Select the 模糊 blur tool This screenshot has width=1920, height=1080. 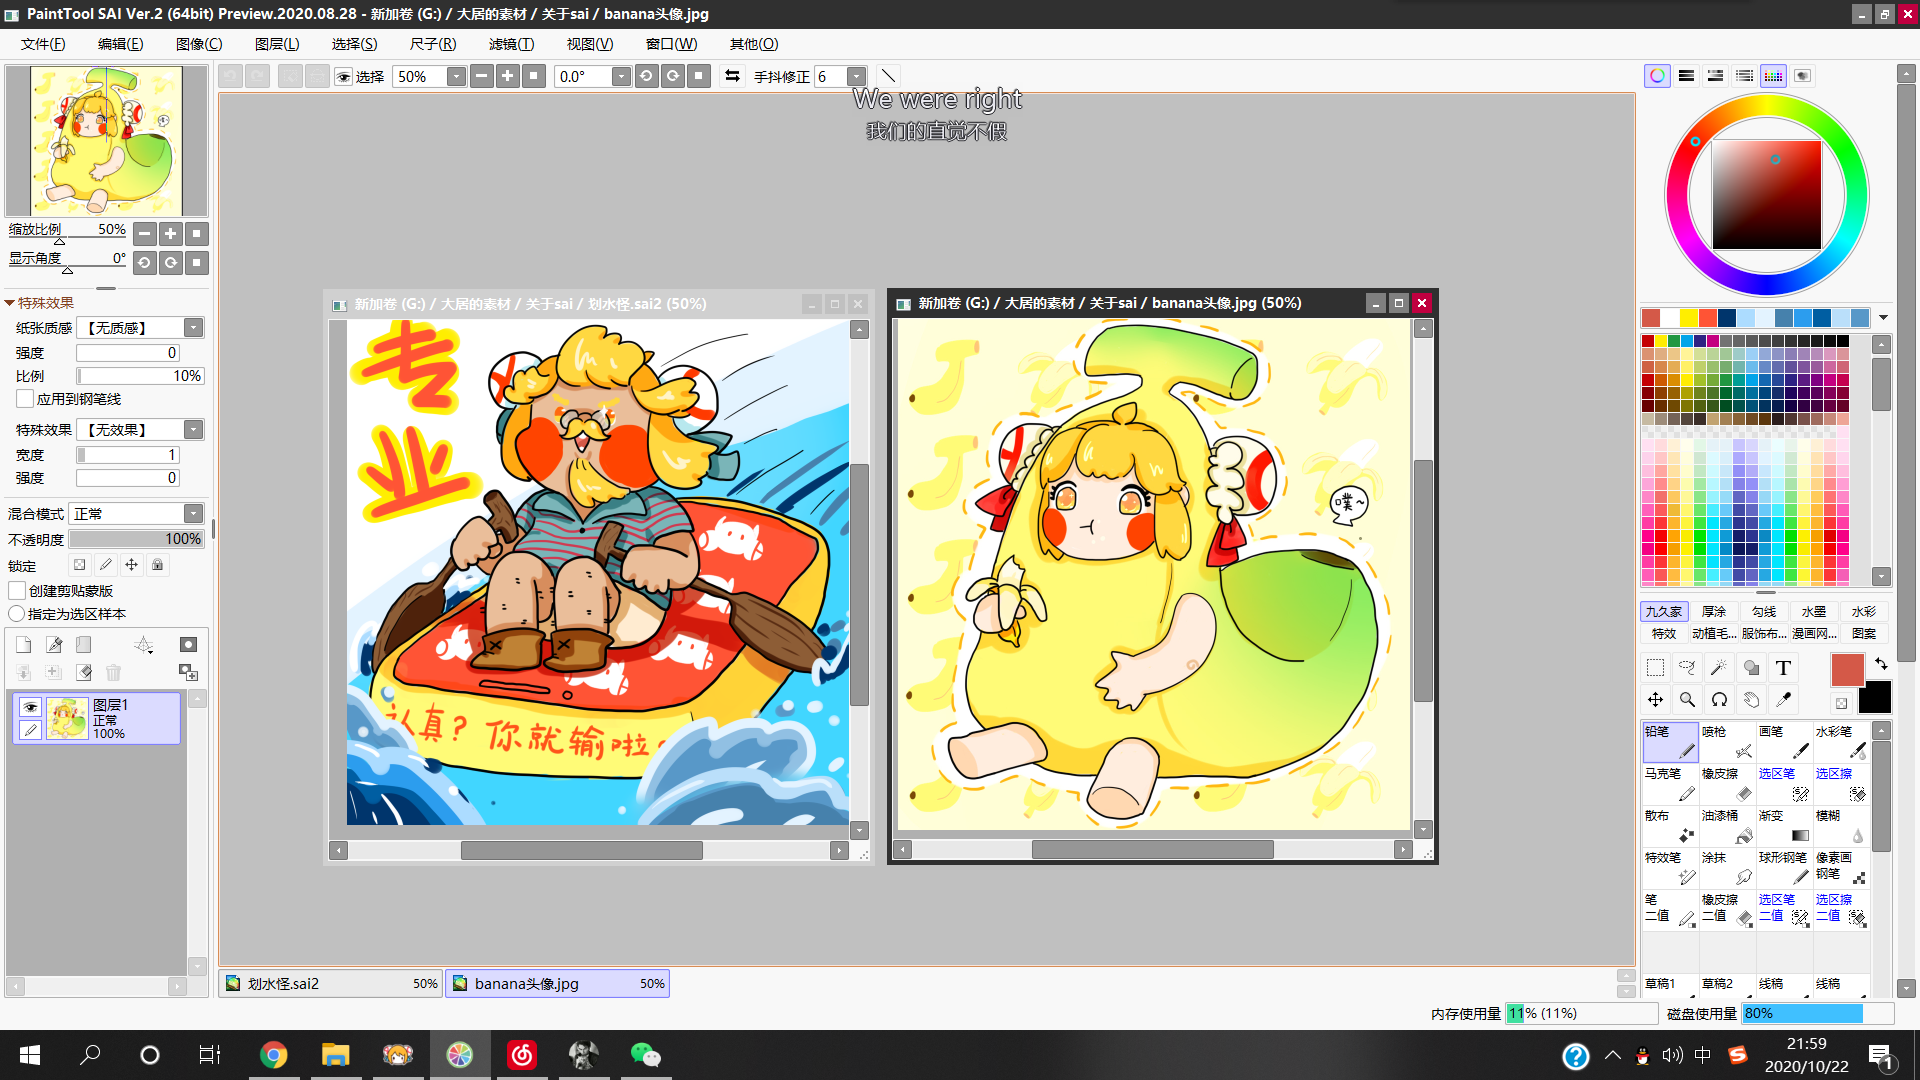(x=1841, y=826)
